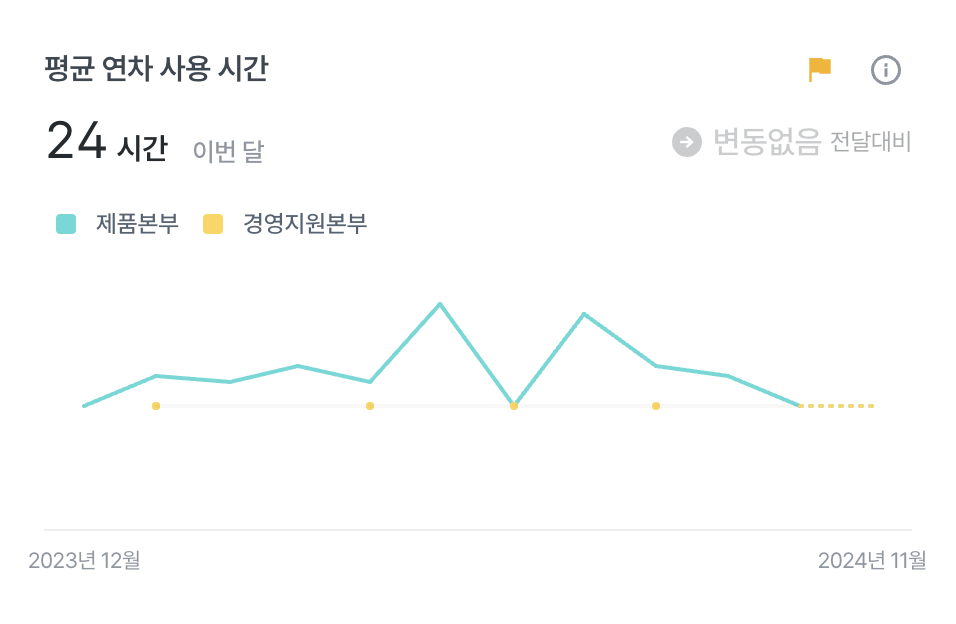Screen dimensions: 956x624
Task: Toggle the 경영지원본부 series label
Action: coord(305,224)
